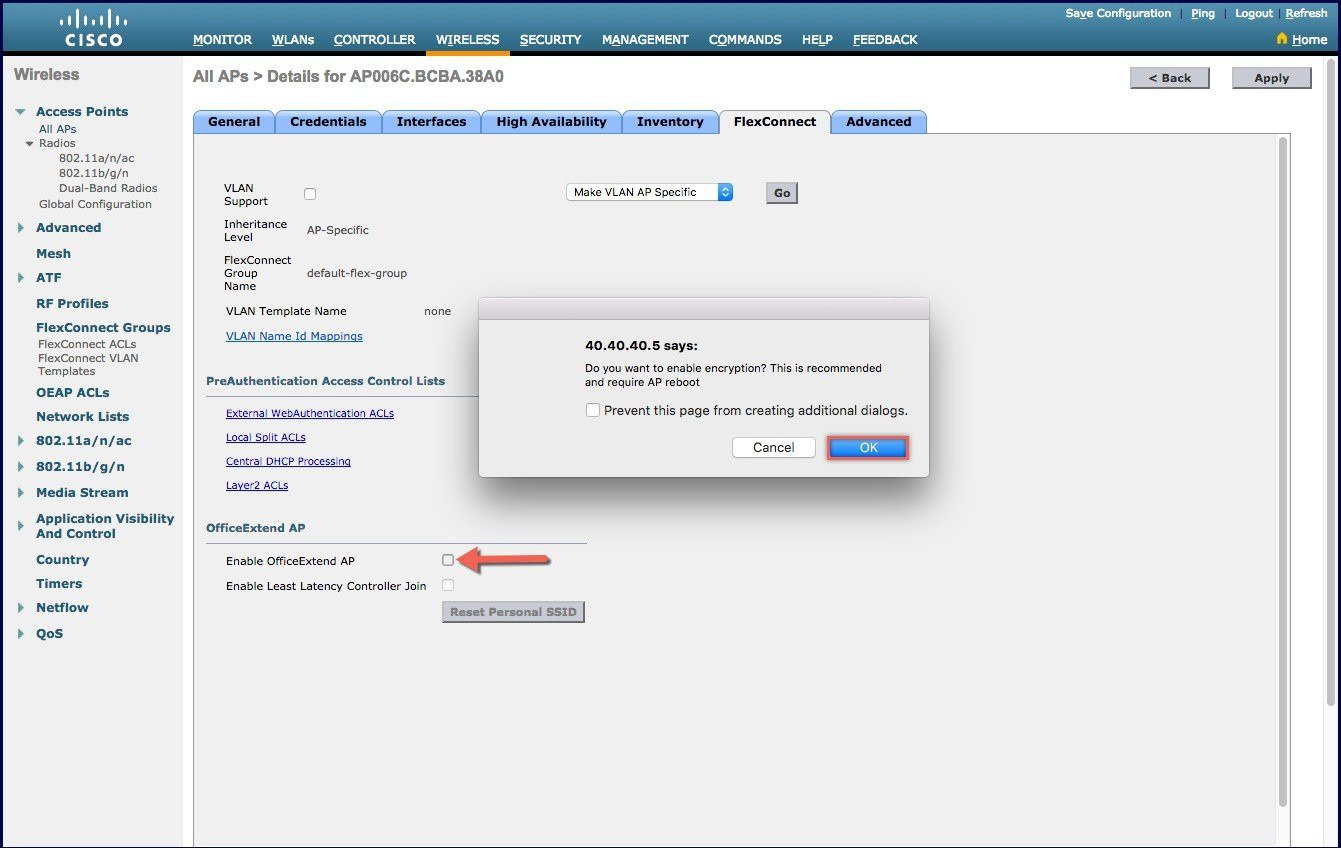1341x850 pixels.
Task: Click Reset Personal SSID button
Action: click(x=513, y=612)
